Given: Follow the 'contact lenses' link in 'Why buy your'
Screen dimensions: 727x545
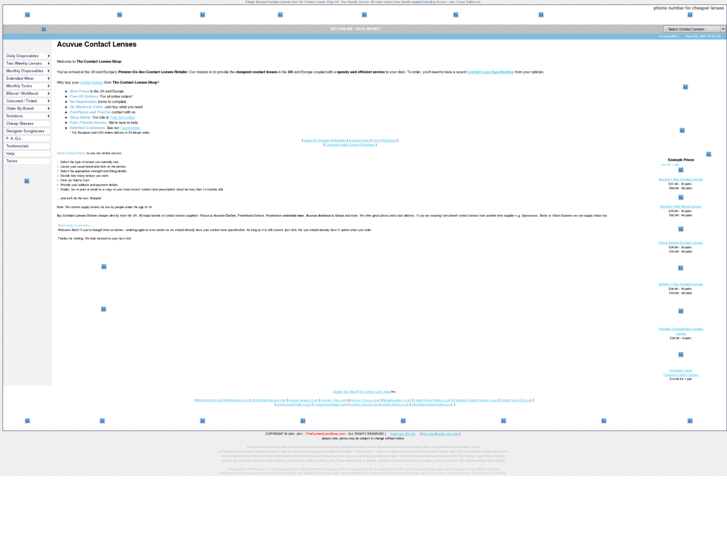Looking at the screenshot, I should coord(91,83).
